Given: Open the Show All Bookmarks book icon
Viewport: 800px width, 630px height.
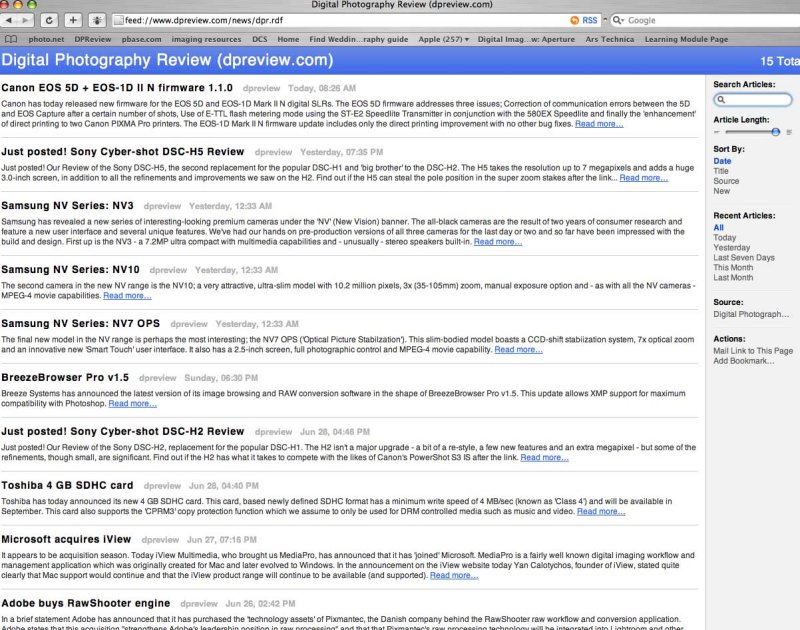Looking at the screenshot, I should click(x=11, y=39).
